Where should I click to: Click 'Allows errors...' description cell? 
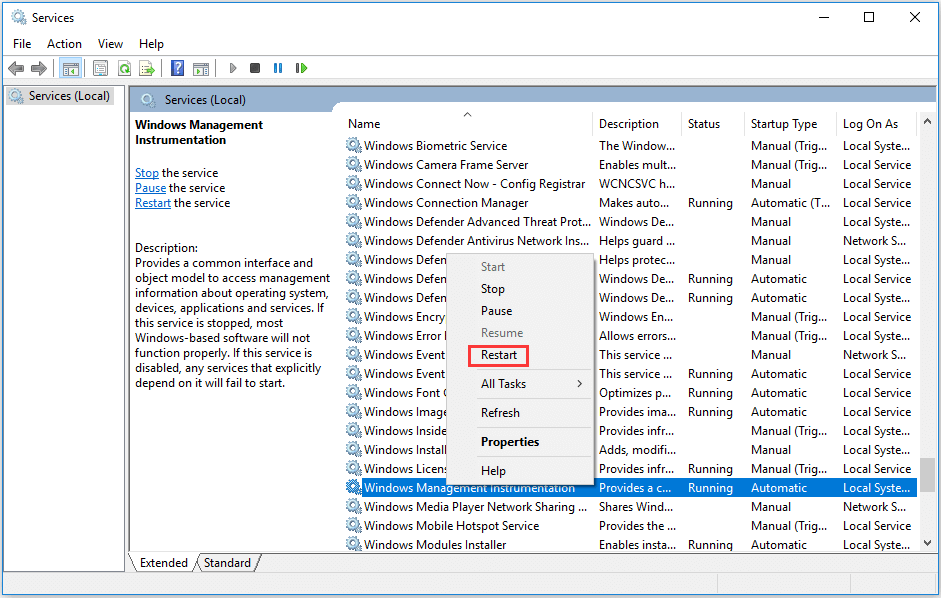point(637,336)
